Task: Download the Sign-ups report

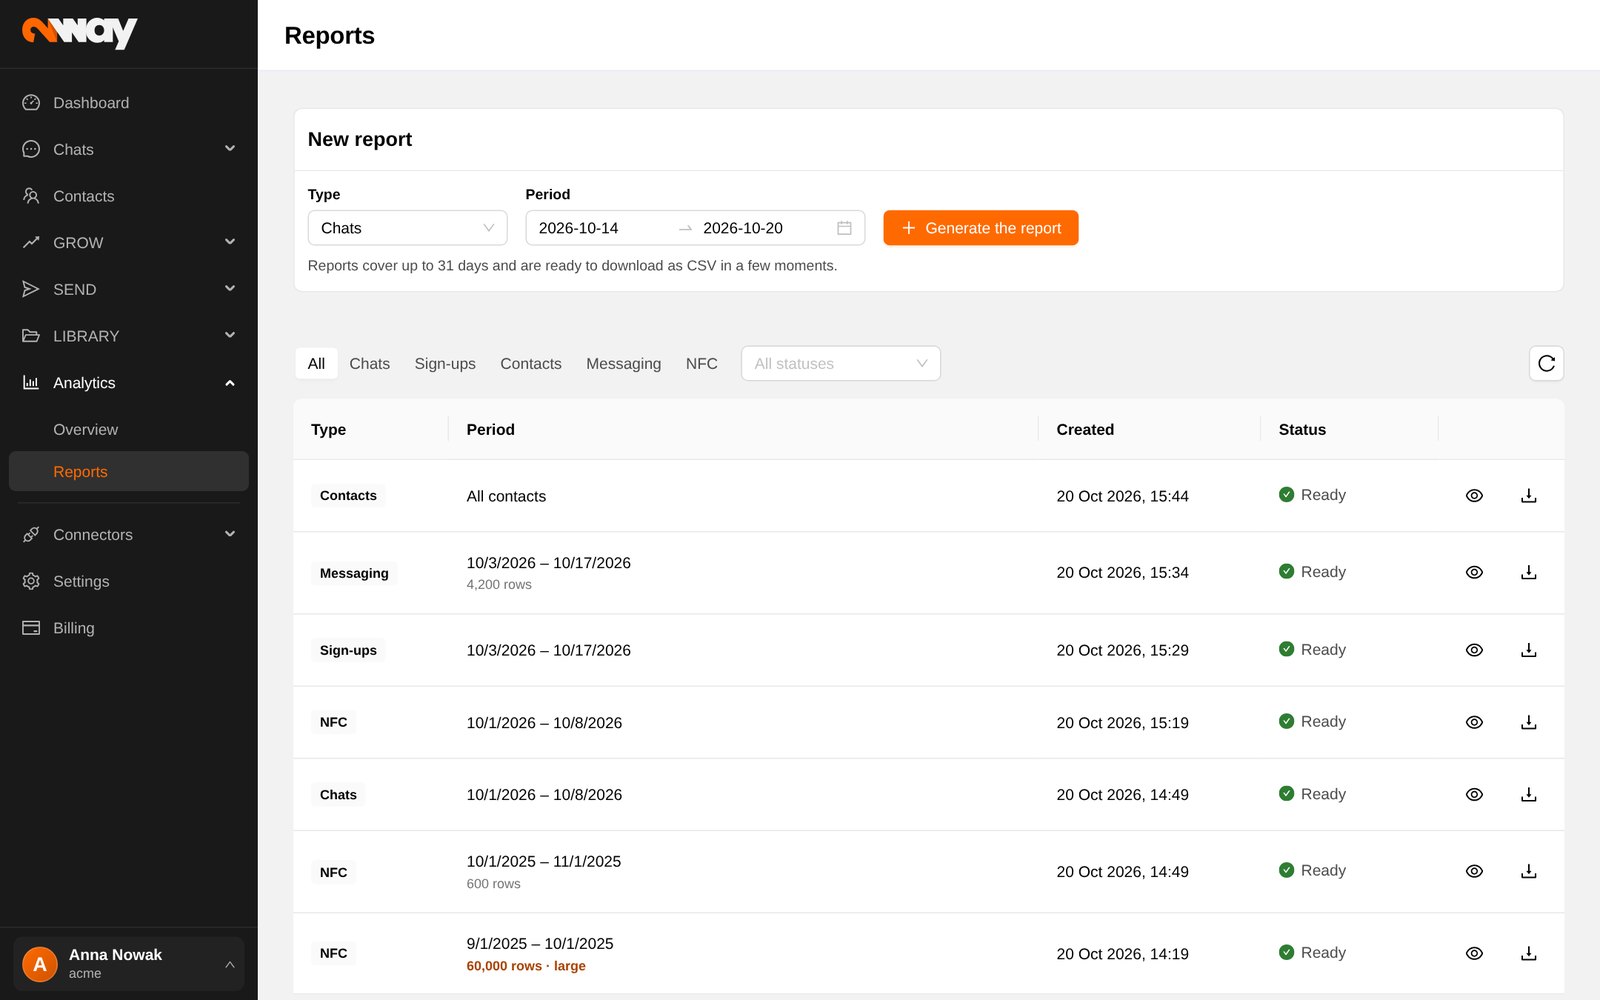Action: tap(1528, 650)
